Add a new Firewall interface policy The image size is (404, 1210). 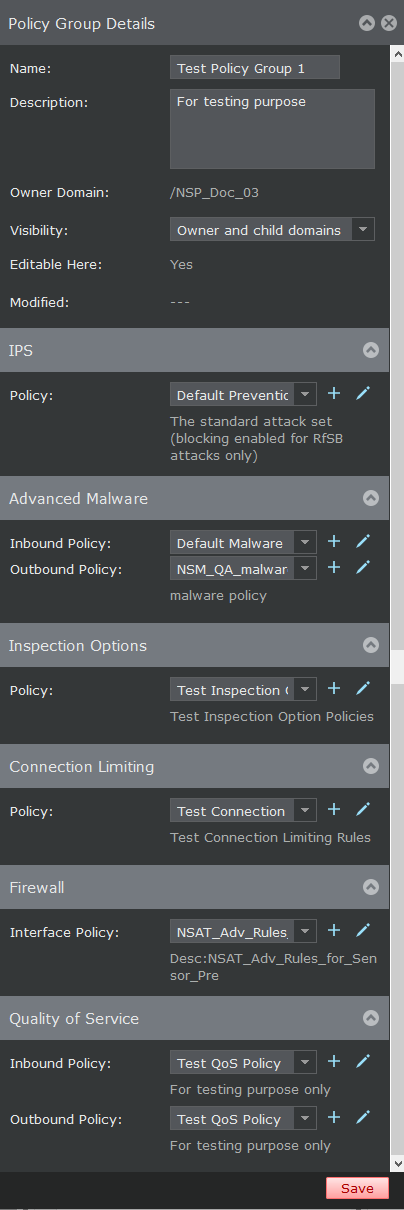coord(334,930)
